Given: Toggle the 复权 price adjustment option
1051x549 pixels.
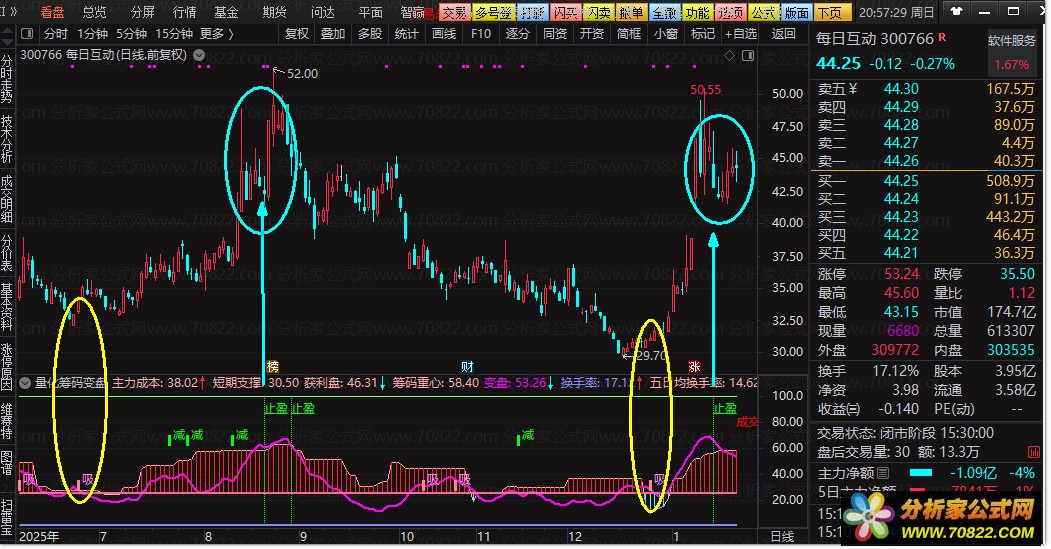Looking at the screenshot, I should tap(297, 33).
